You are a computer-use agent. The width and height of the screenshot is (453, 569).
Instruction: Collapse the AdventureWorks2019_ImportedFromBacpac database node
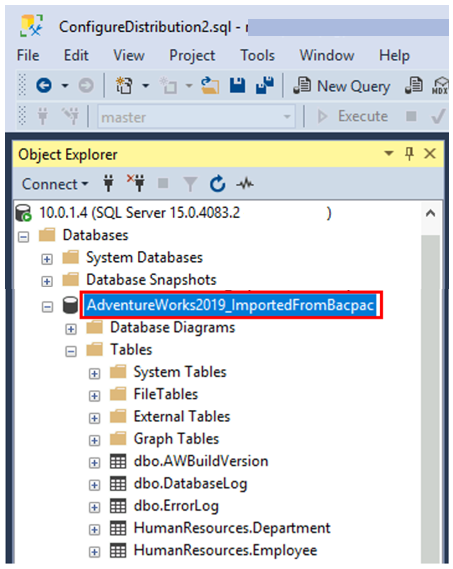tap(47, 307)
